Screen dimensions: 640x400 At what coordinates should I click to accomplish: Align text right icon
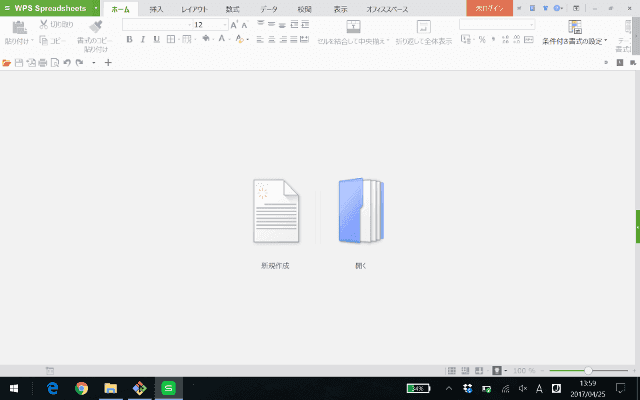pos(282,39)
